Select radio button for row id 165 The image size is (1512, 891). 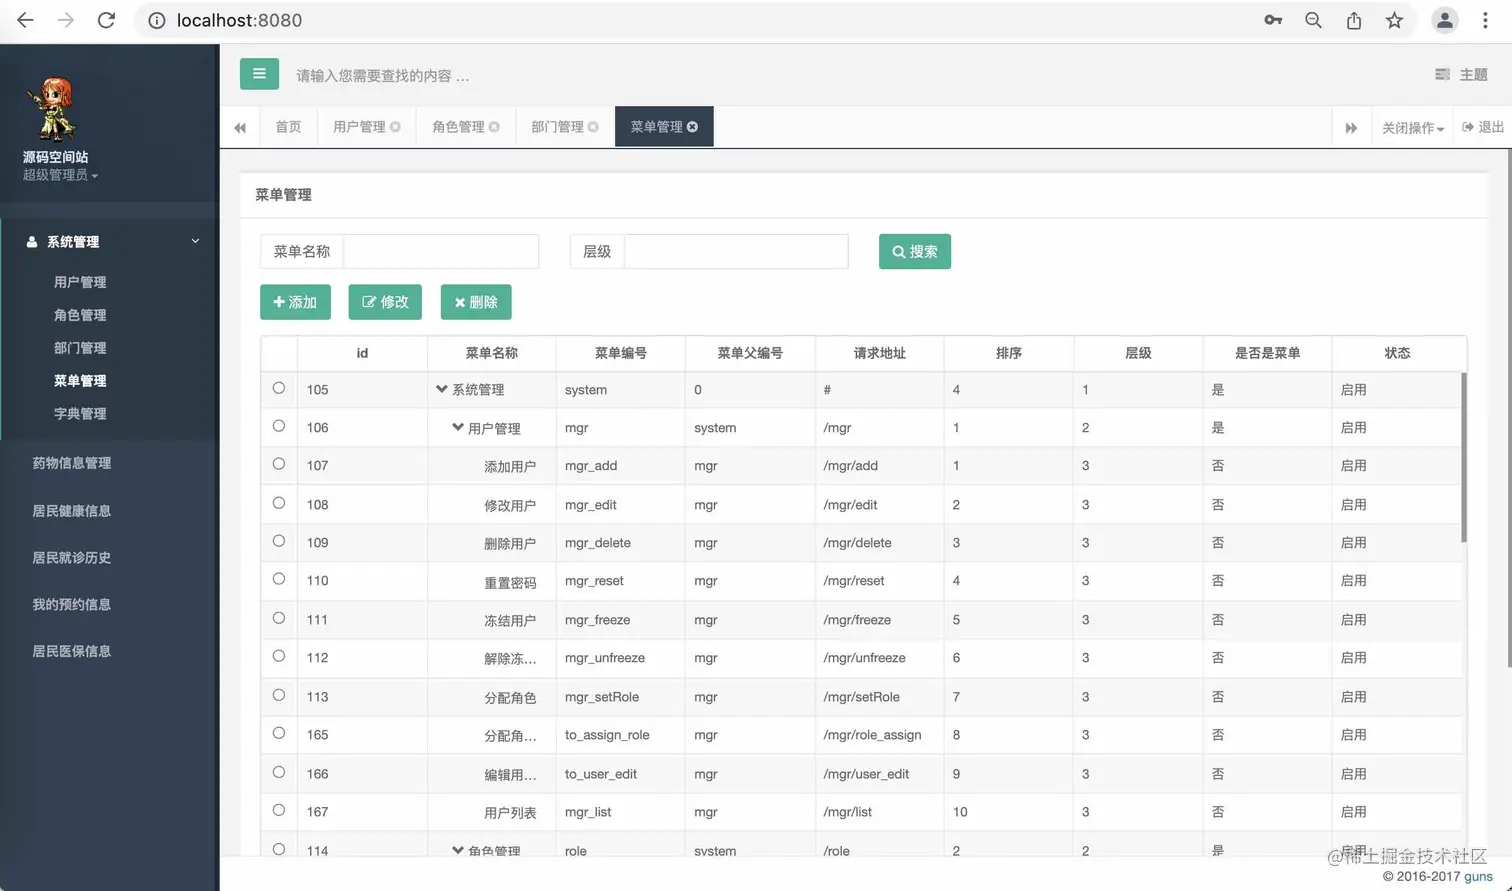[279, 733]
